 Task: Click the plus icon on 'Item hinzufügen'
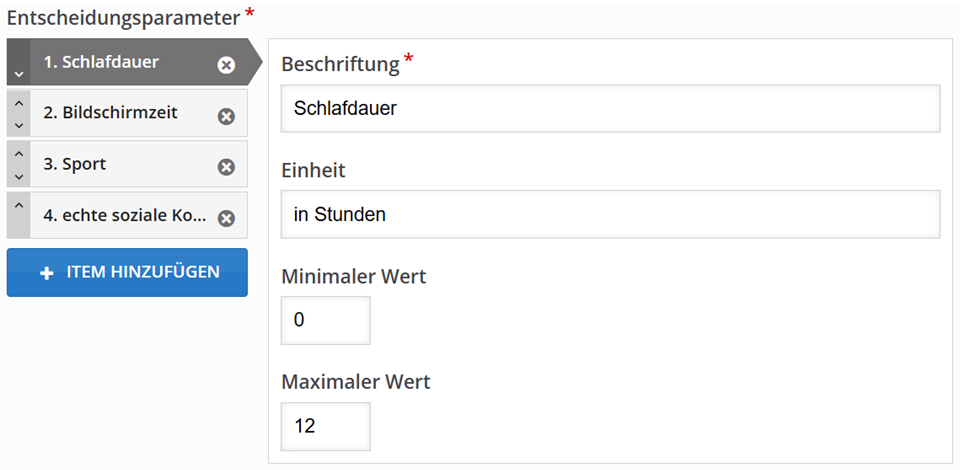(x=47, y=273)
